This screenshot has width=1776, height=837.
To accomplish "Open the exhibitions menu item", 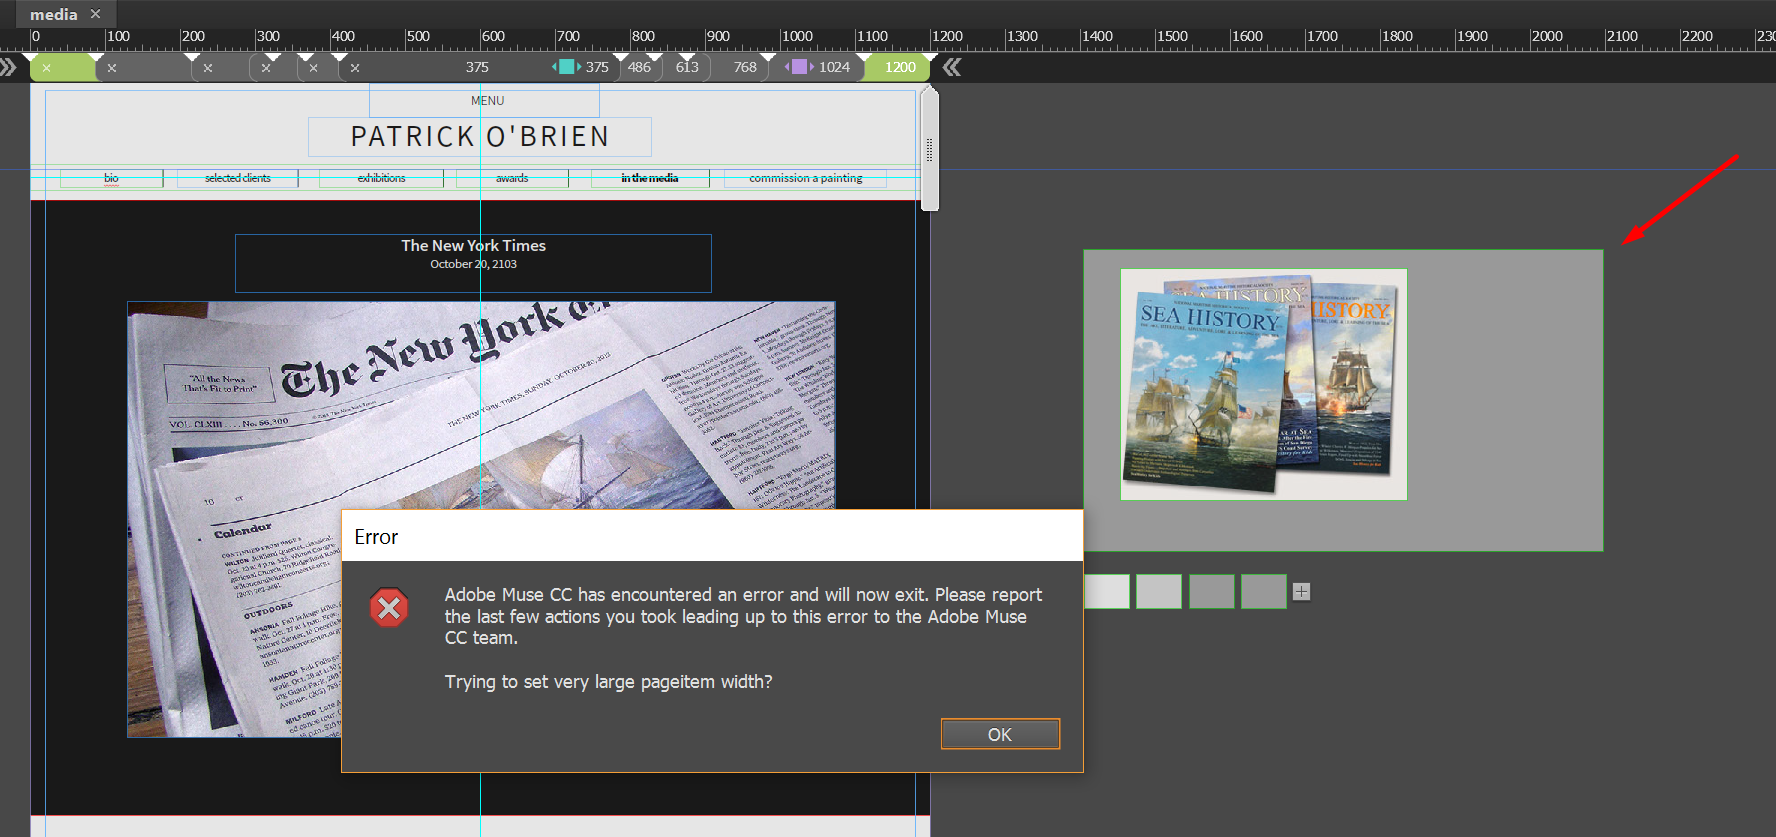I will coord(382,178).
